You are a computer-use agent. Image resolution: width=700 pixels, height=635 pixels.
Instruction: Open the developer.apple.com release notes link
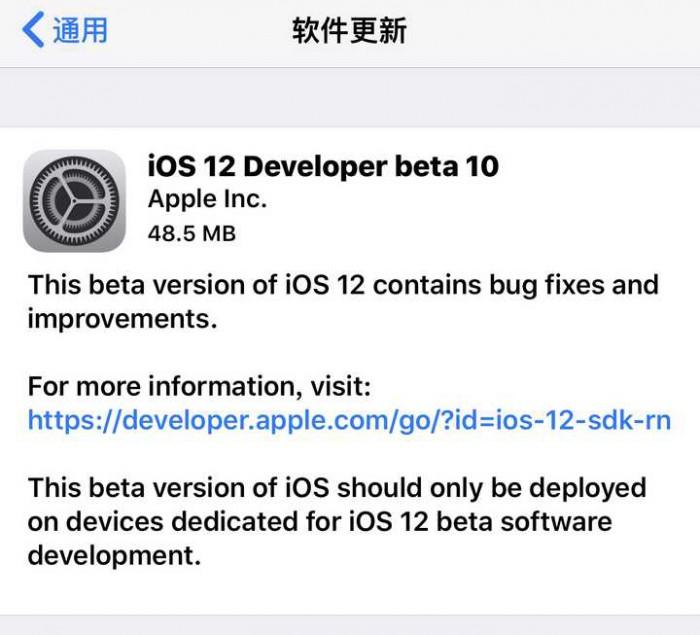pyautogui.click(x=349, y=420)
